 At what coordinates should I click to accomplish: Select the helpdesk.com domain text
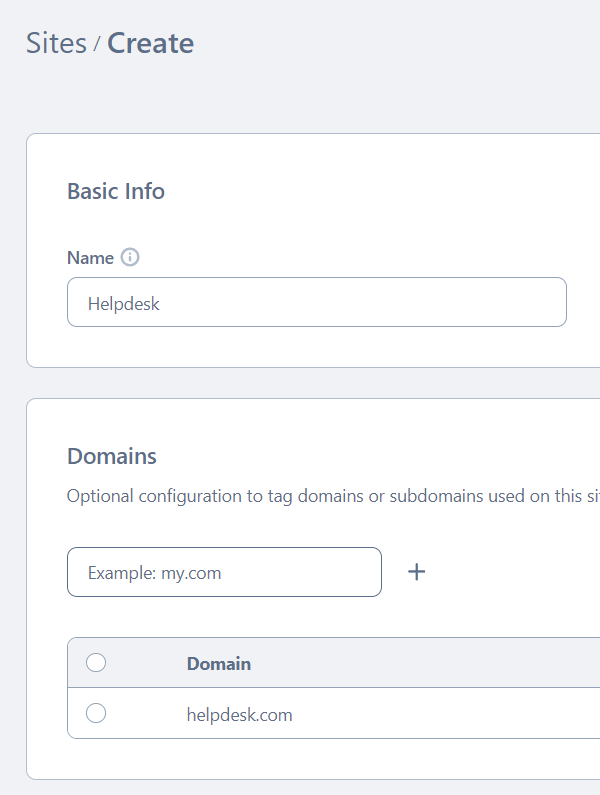(x=239, y=715)
